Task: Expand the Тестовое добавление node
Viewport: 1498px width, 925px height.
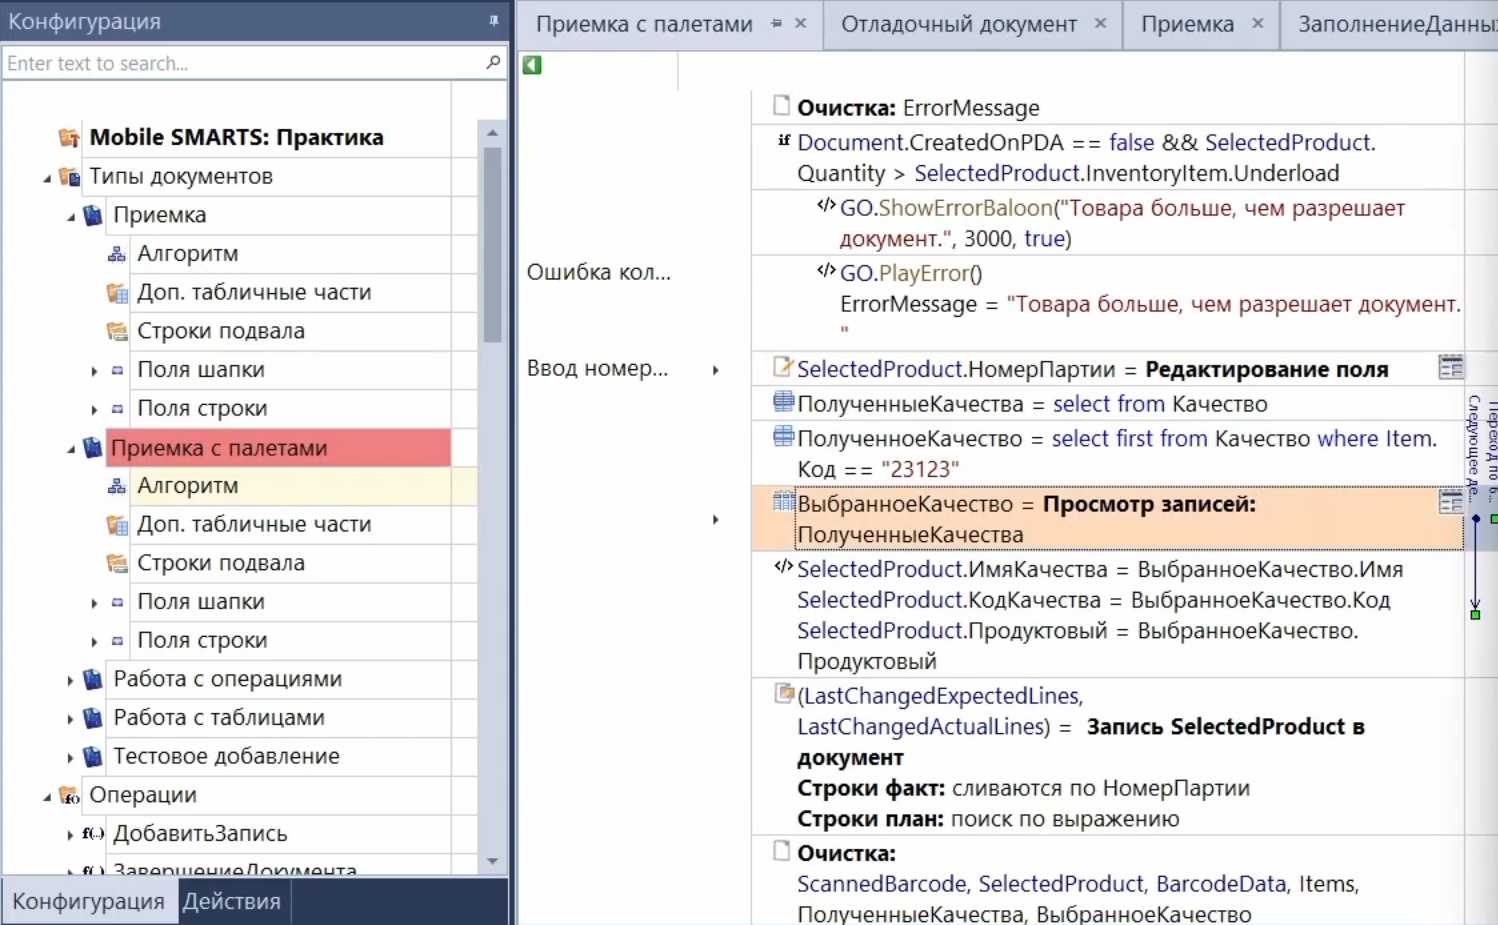Action: (x=70, y=758)
